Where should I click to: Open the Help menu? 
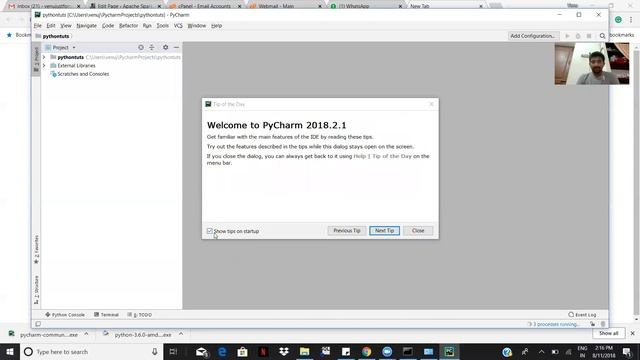216,26
